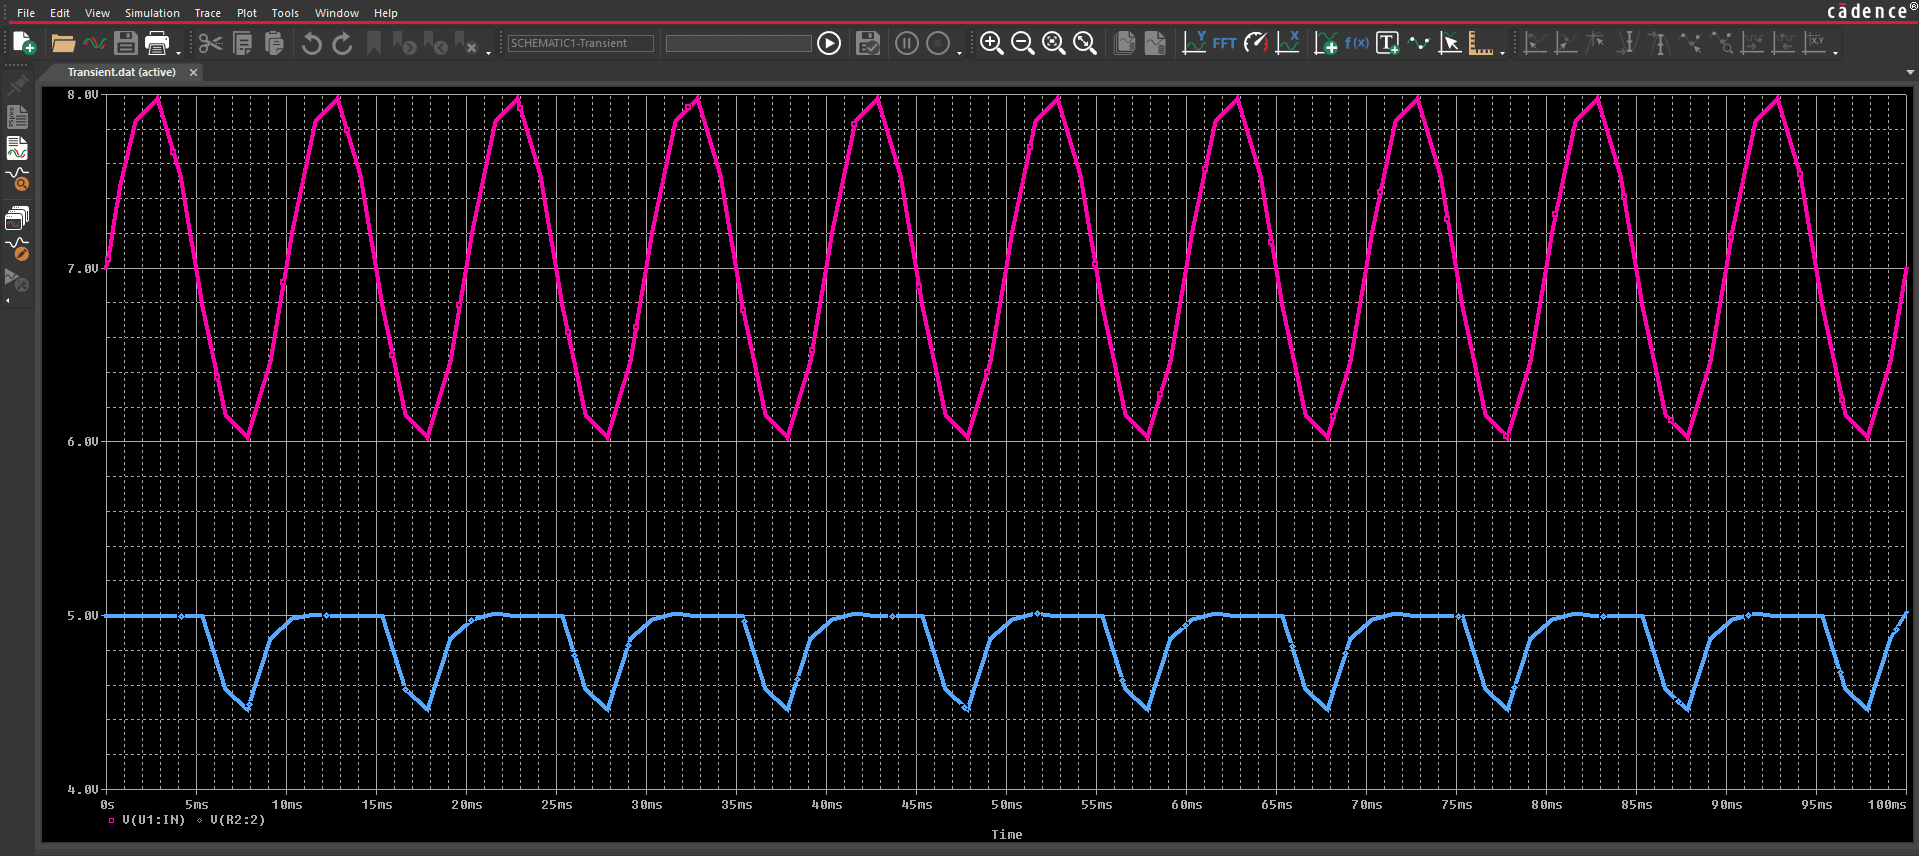The width and height of the screenshot is (1919, 856).
Task: Copy the selection with copy icon
Action: click(x=242, y=43)
